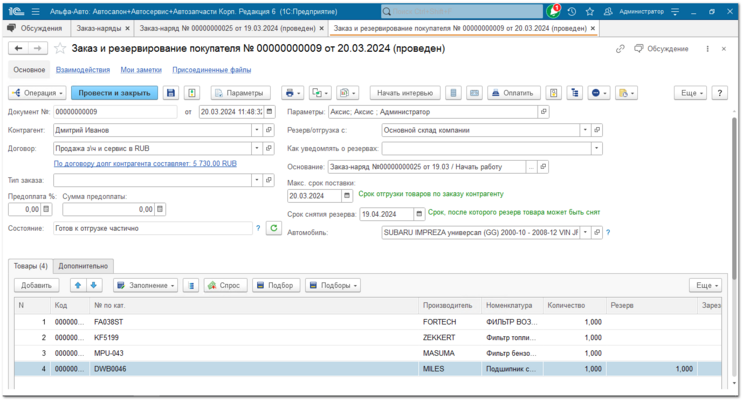743x401 pixels.
Task: Open Автомобиль card via open icon
Action: tap(597, 232)
